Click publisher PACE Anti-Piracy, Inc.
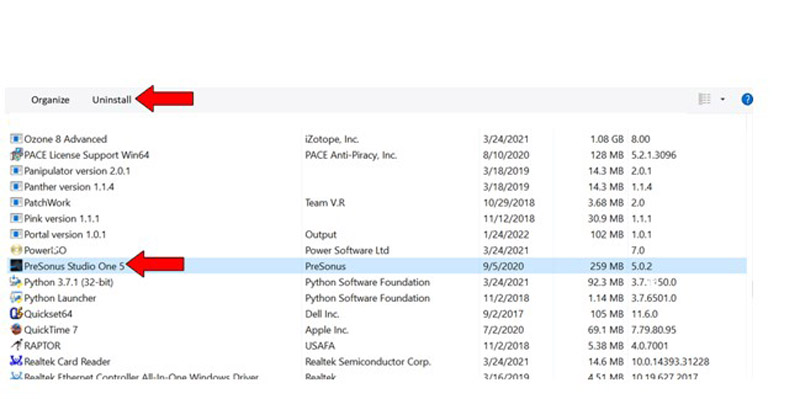The width and height of the screenshot is (800, 399). [351, 155]
